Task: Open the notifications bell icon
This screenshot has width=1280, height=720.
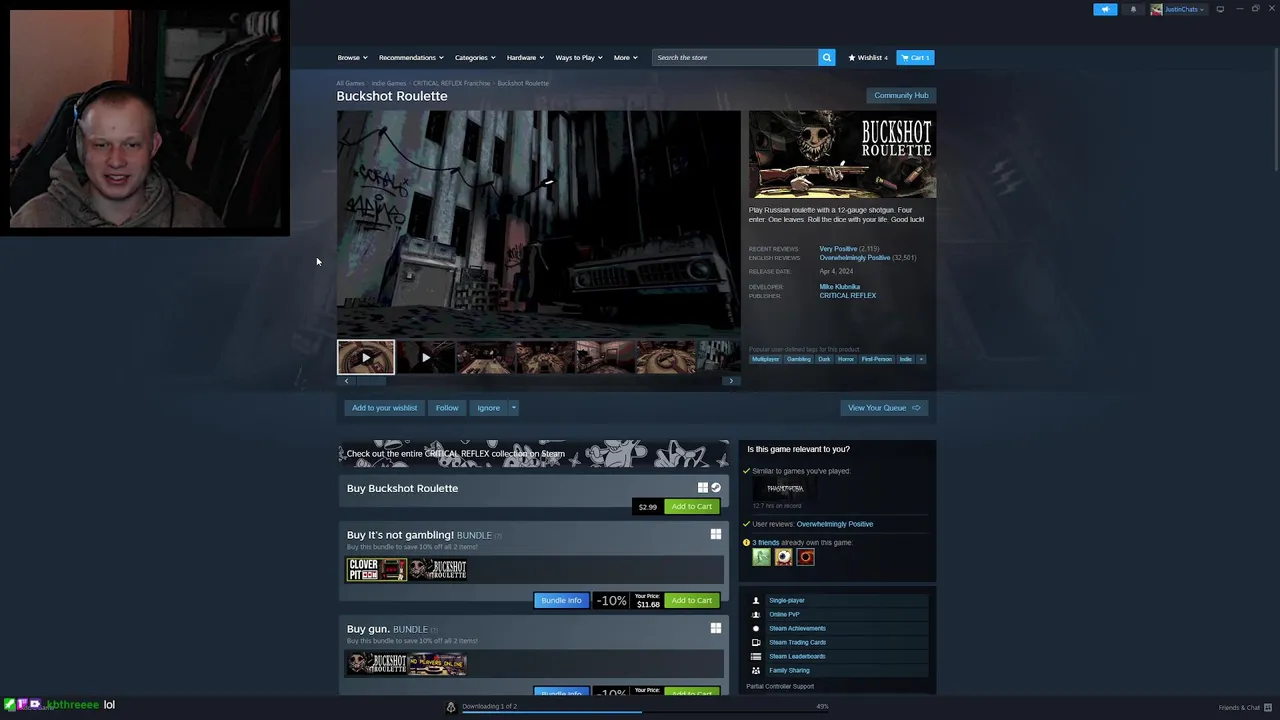Action: (x=1133, y=9)
